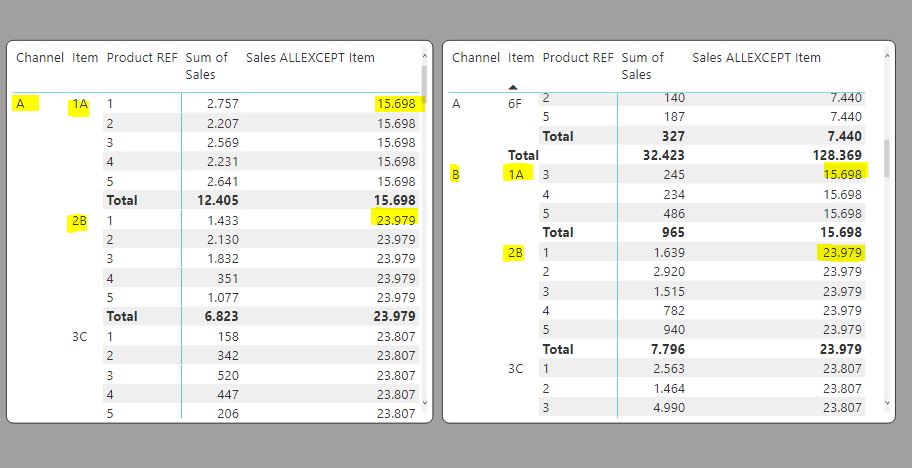912x468 pixels.
Task: Click the bold 327 total value
Action: tap(674, 137)
